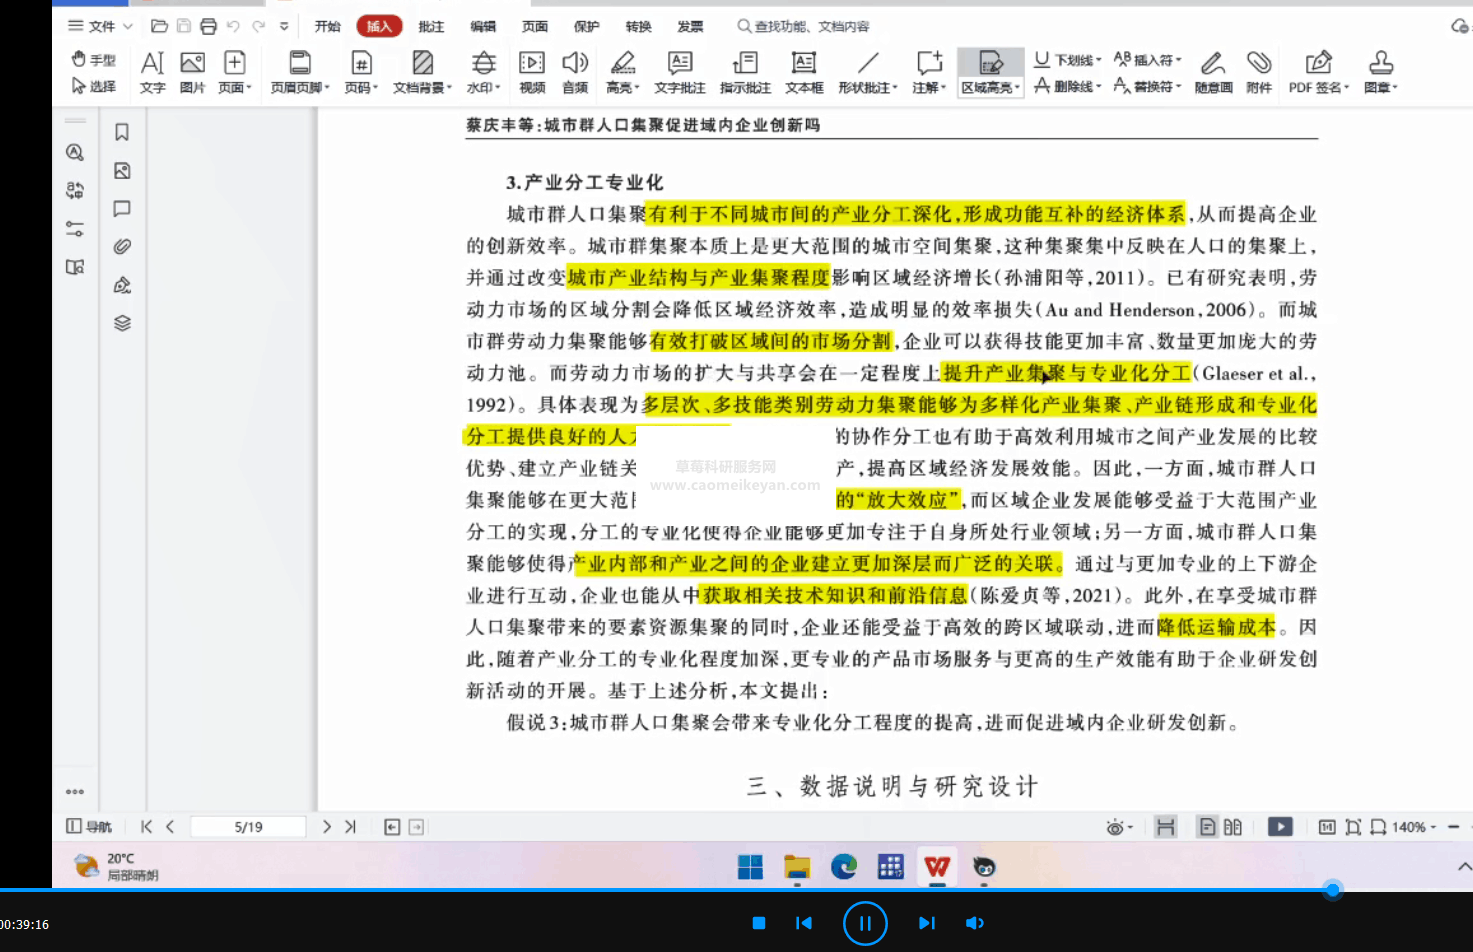
Task: Go to first page button
Action: click(x=146, y=827)
